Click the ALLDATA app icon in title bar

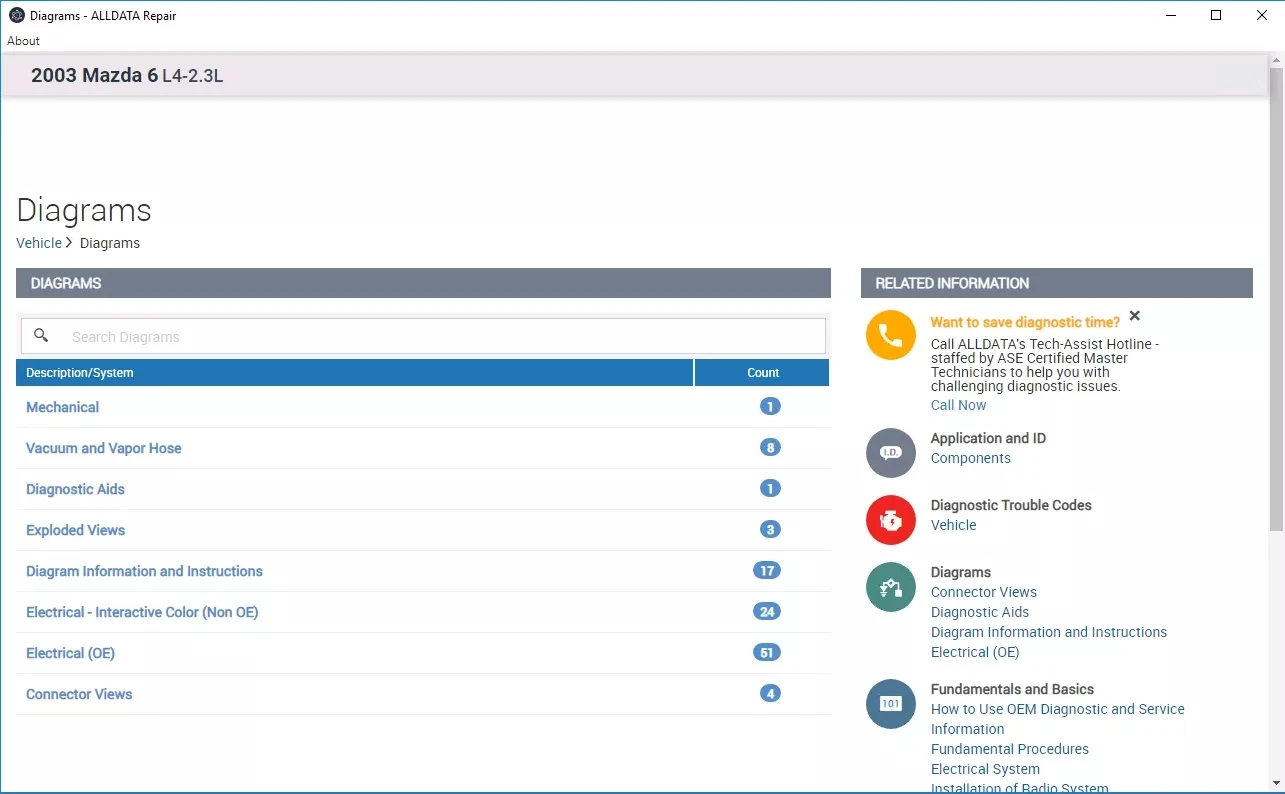tap(16, 15)
